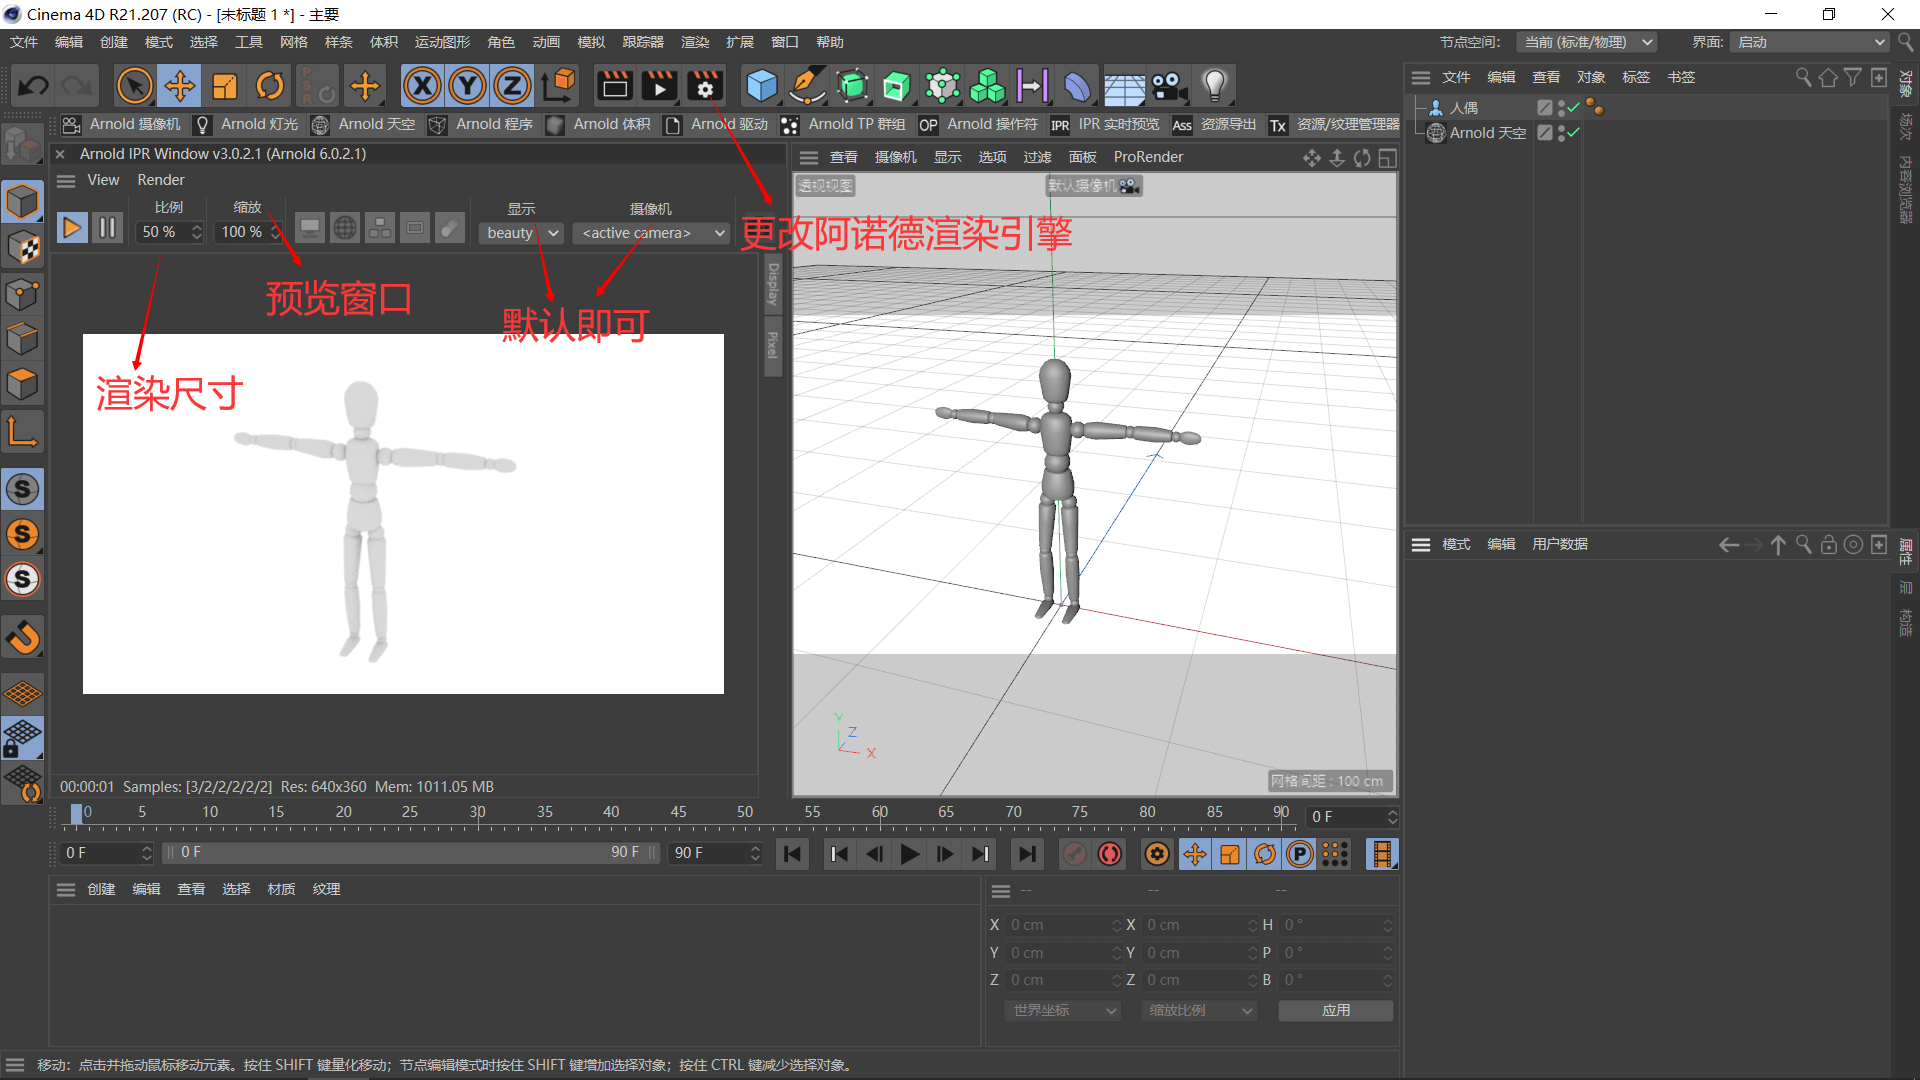Toggle Y axis lock
This screenshot has width=1920, height=1080.
[x=467, y=86]
